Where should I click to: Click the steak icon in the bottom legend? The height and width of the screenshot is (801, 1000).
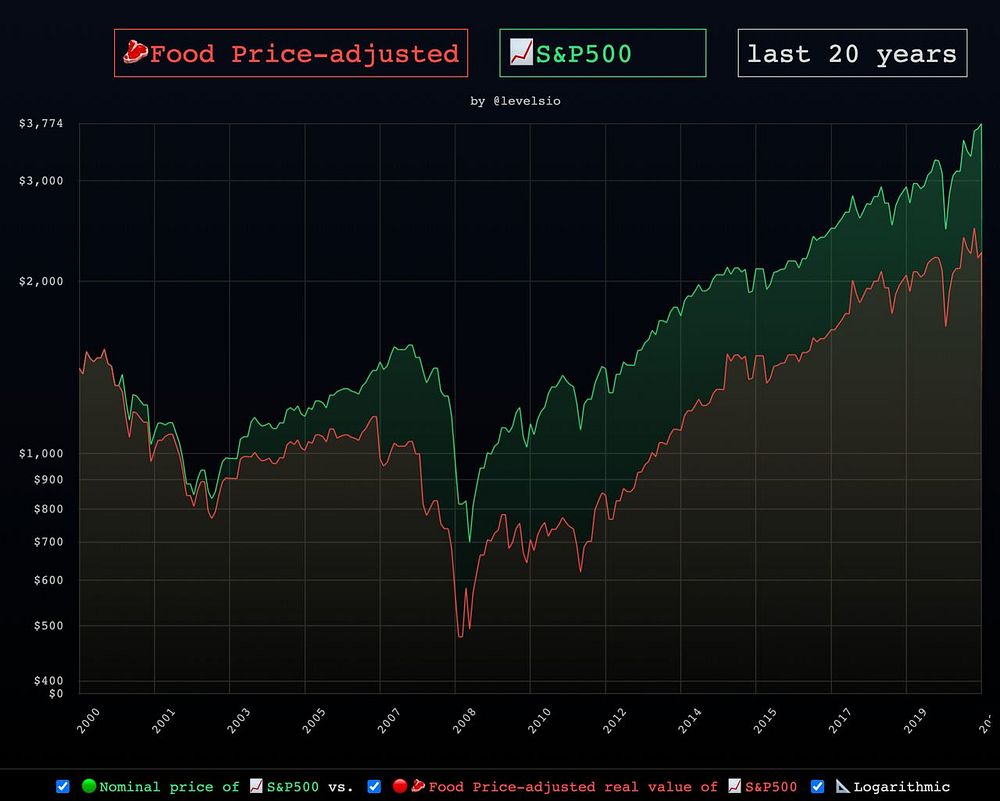click(418, 786)
